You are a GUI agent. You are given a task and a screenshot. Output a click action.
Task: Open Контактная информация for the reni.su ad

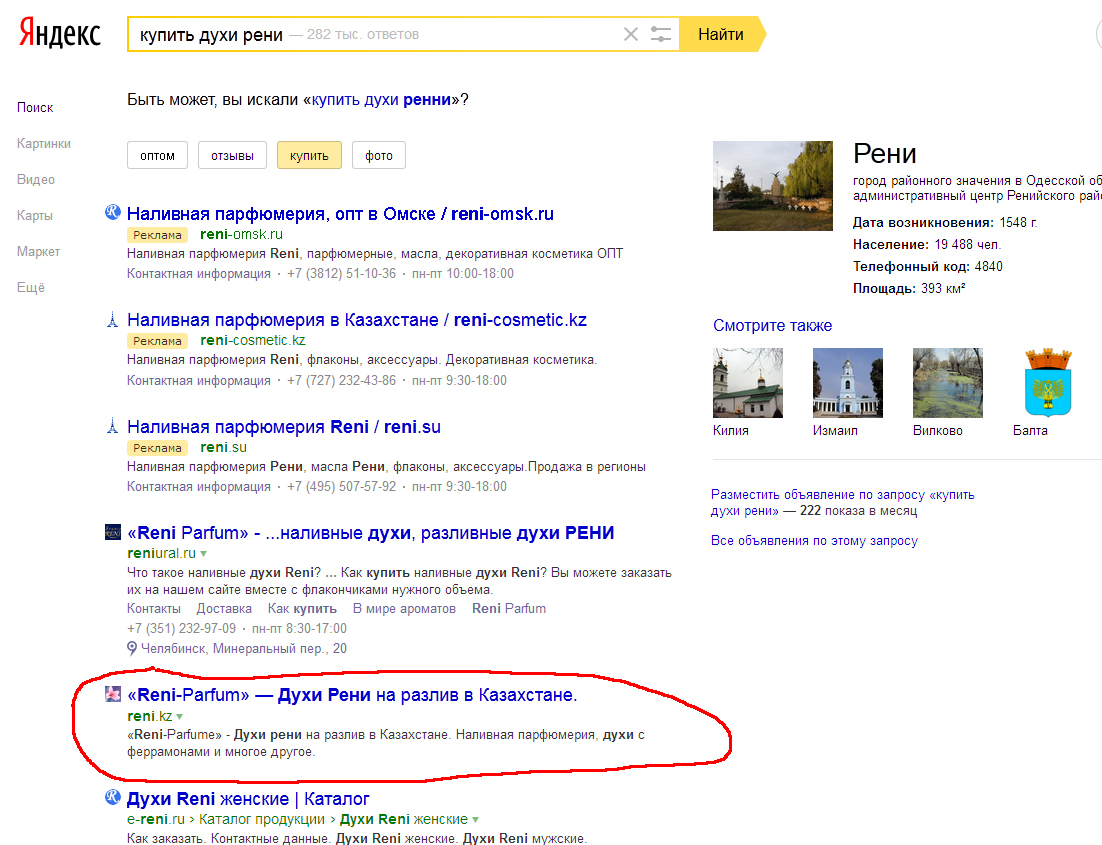pyautogui.click(x=199, y=486)
